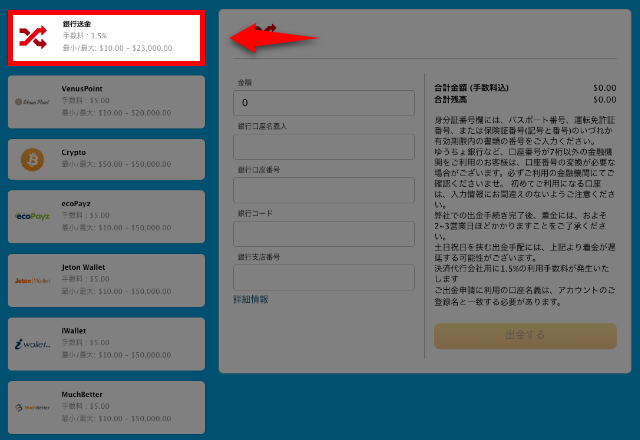
Task: Click the ecoPayz logo icon
Action: tap(33, 216)
